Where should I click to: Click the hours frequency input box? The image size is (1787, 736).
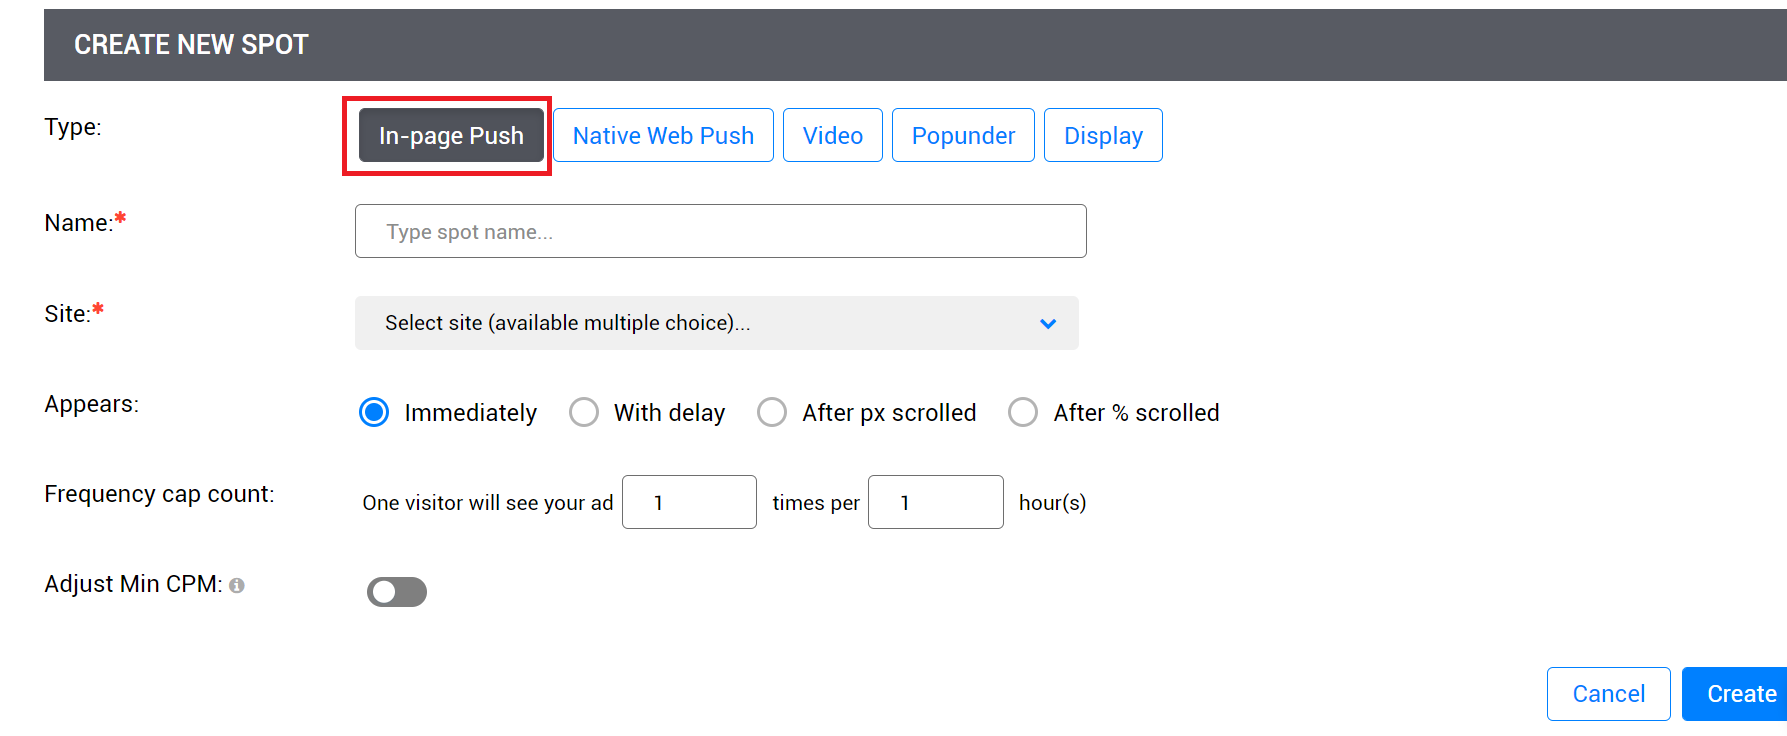[935, 502]
